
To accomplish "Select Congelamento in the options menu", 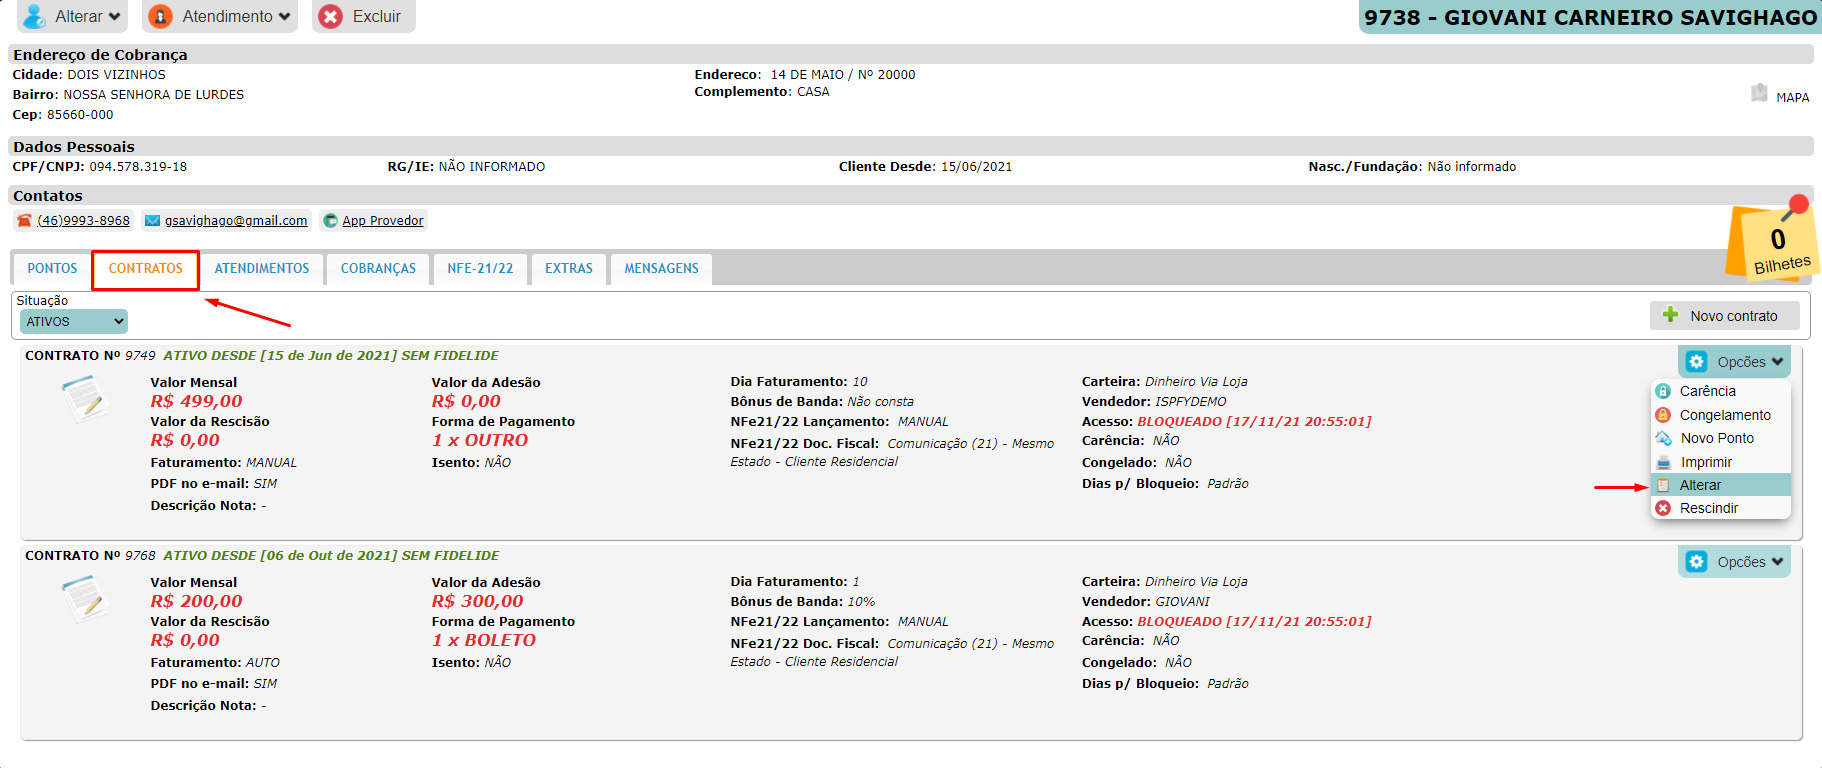I will pyautogui.click(x=1720, y=415).
